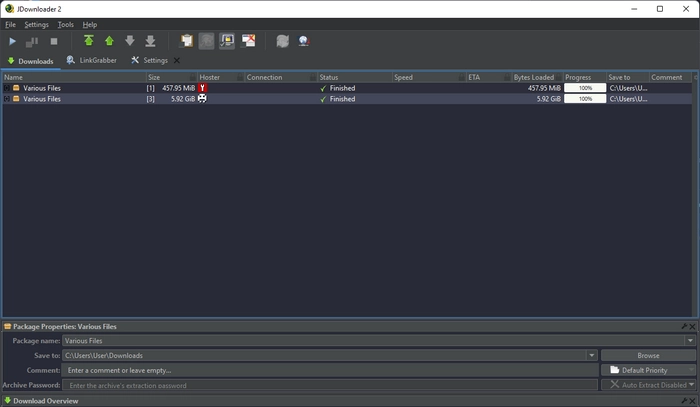
Task: Start all downloads with the play icon
Action: click(x=12, y=42)
